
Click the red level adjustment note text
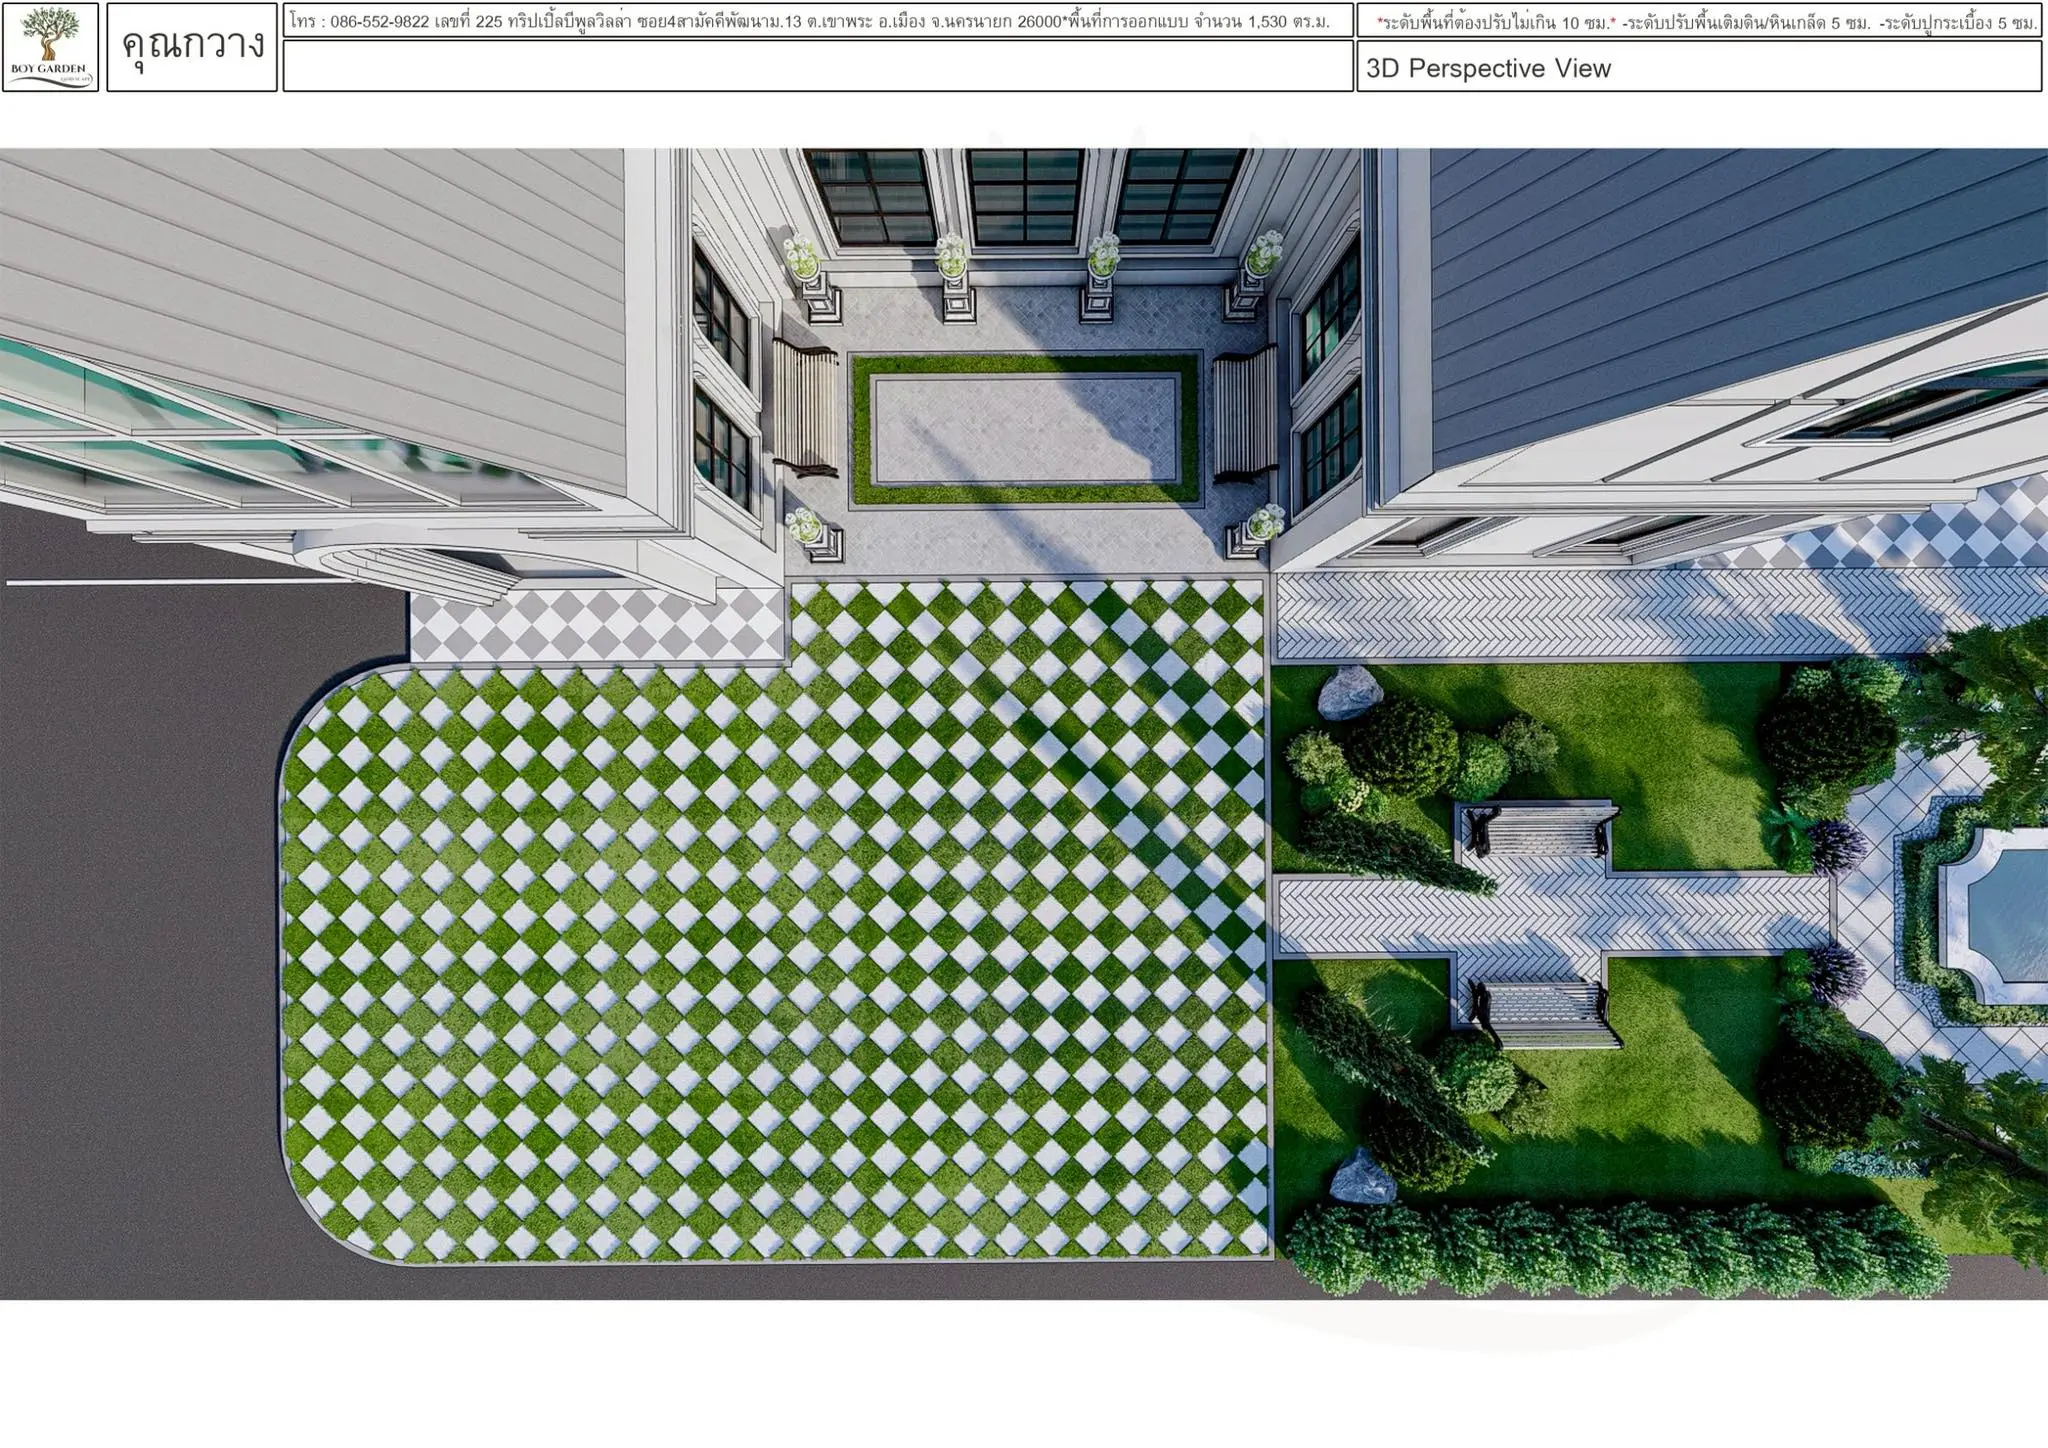1495,22
